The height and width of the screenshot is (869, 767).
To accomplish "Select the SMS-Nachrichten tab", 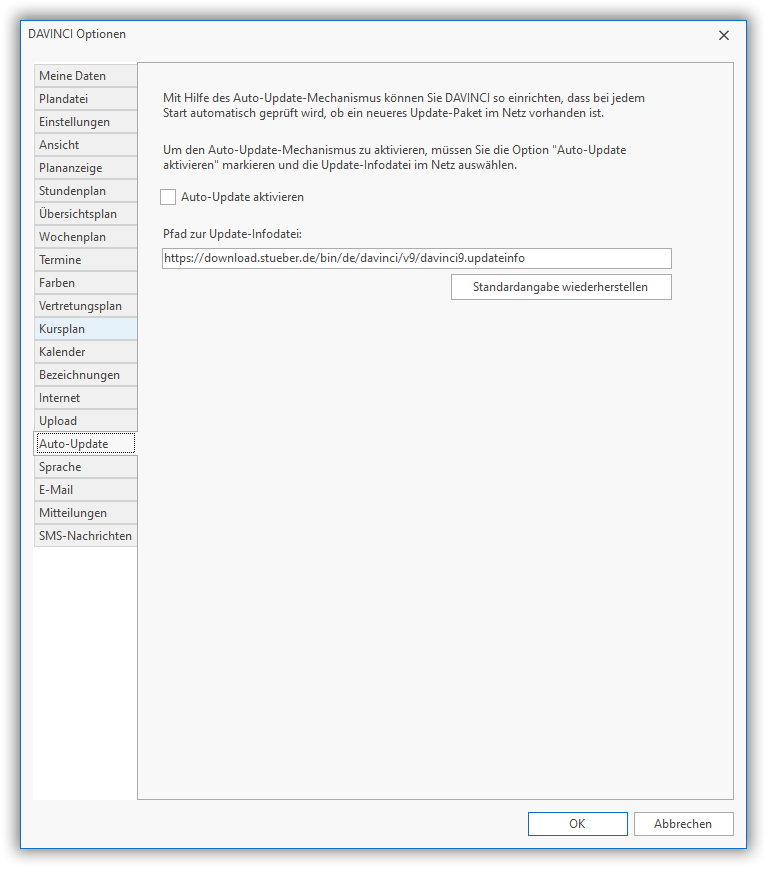I will [x=85, y=536].
